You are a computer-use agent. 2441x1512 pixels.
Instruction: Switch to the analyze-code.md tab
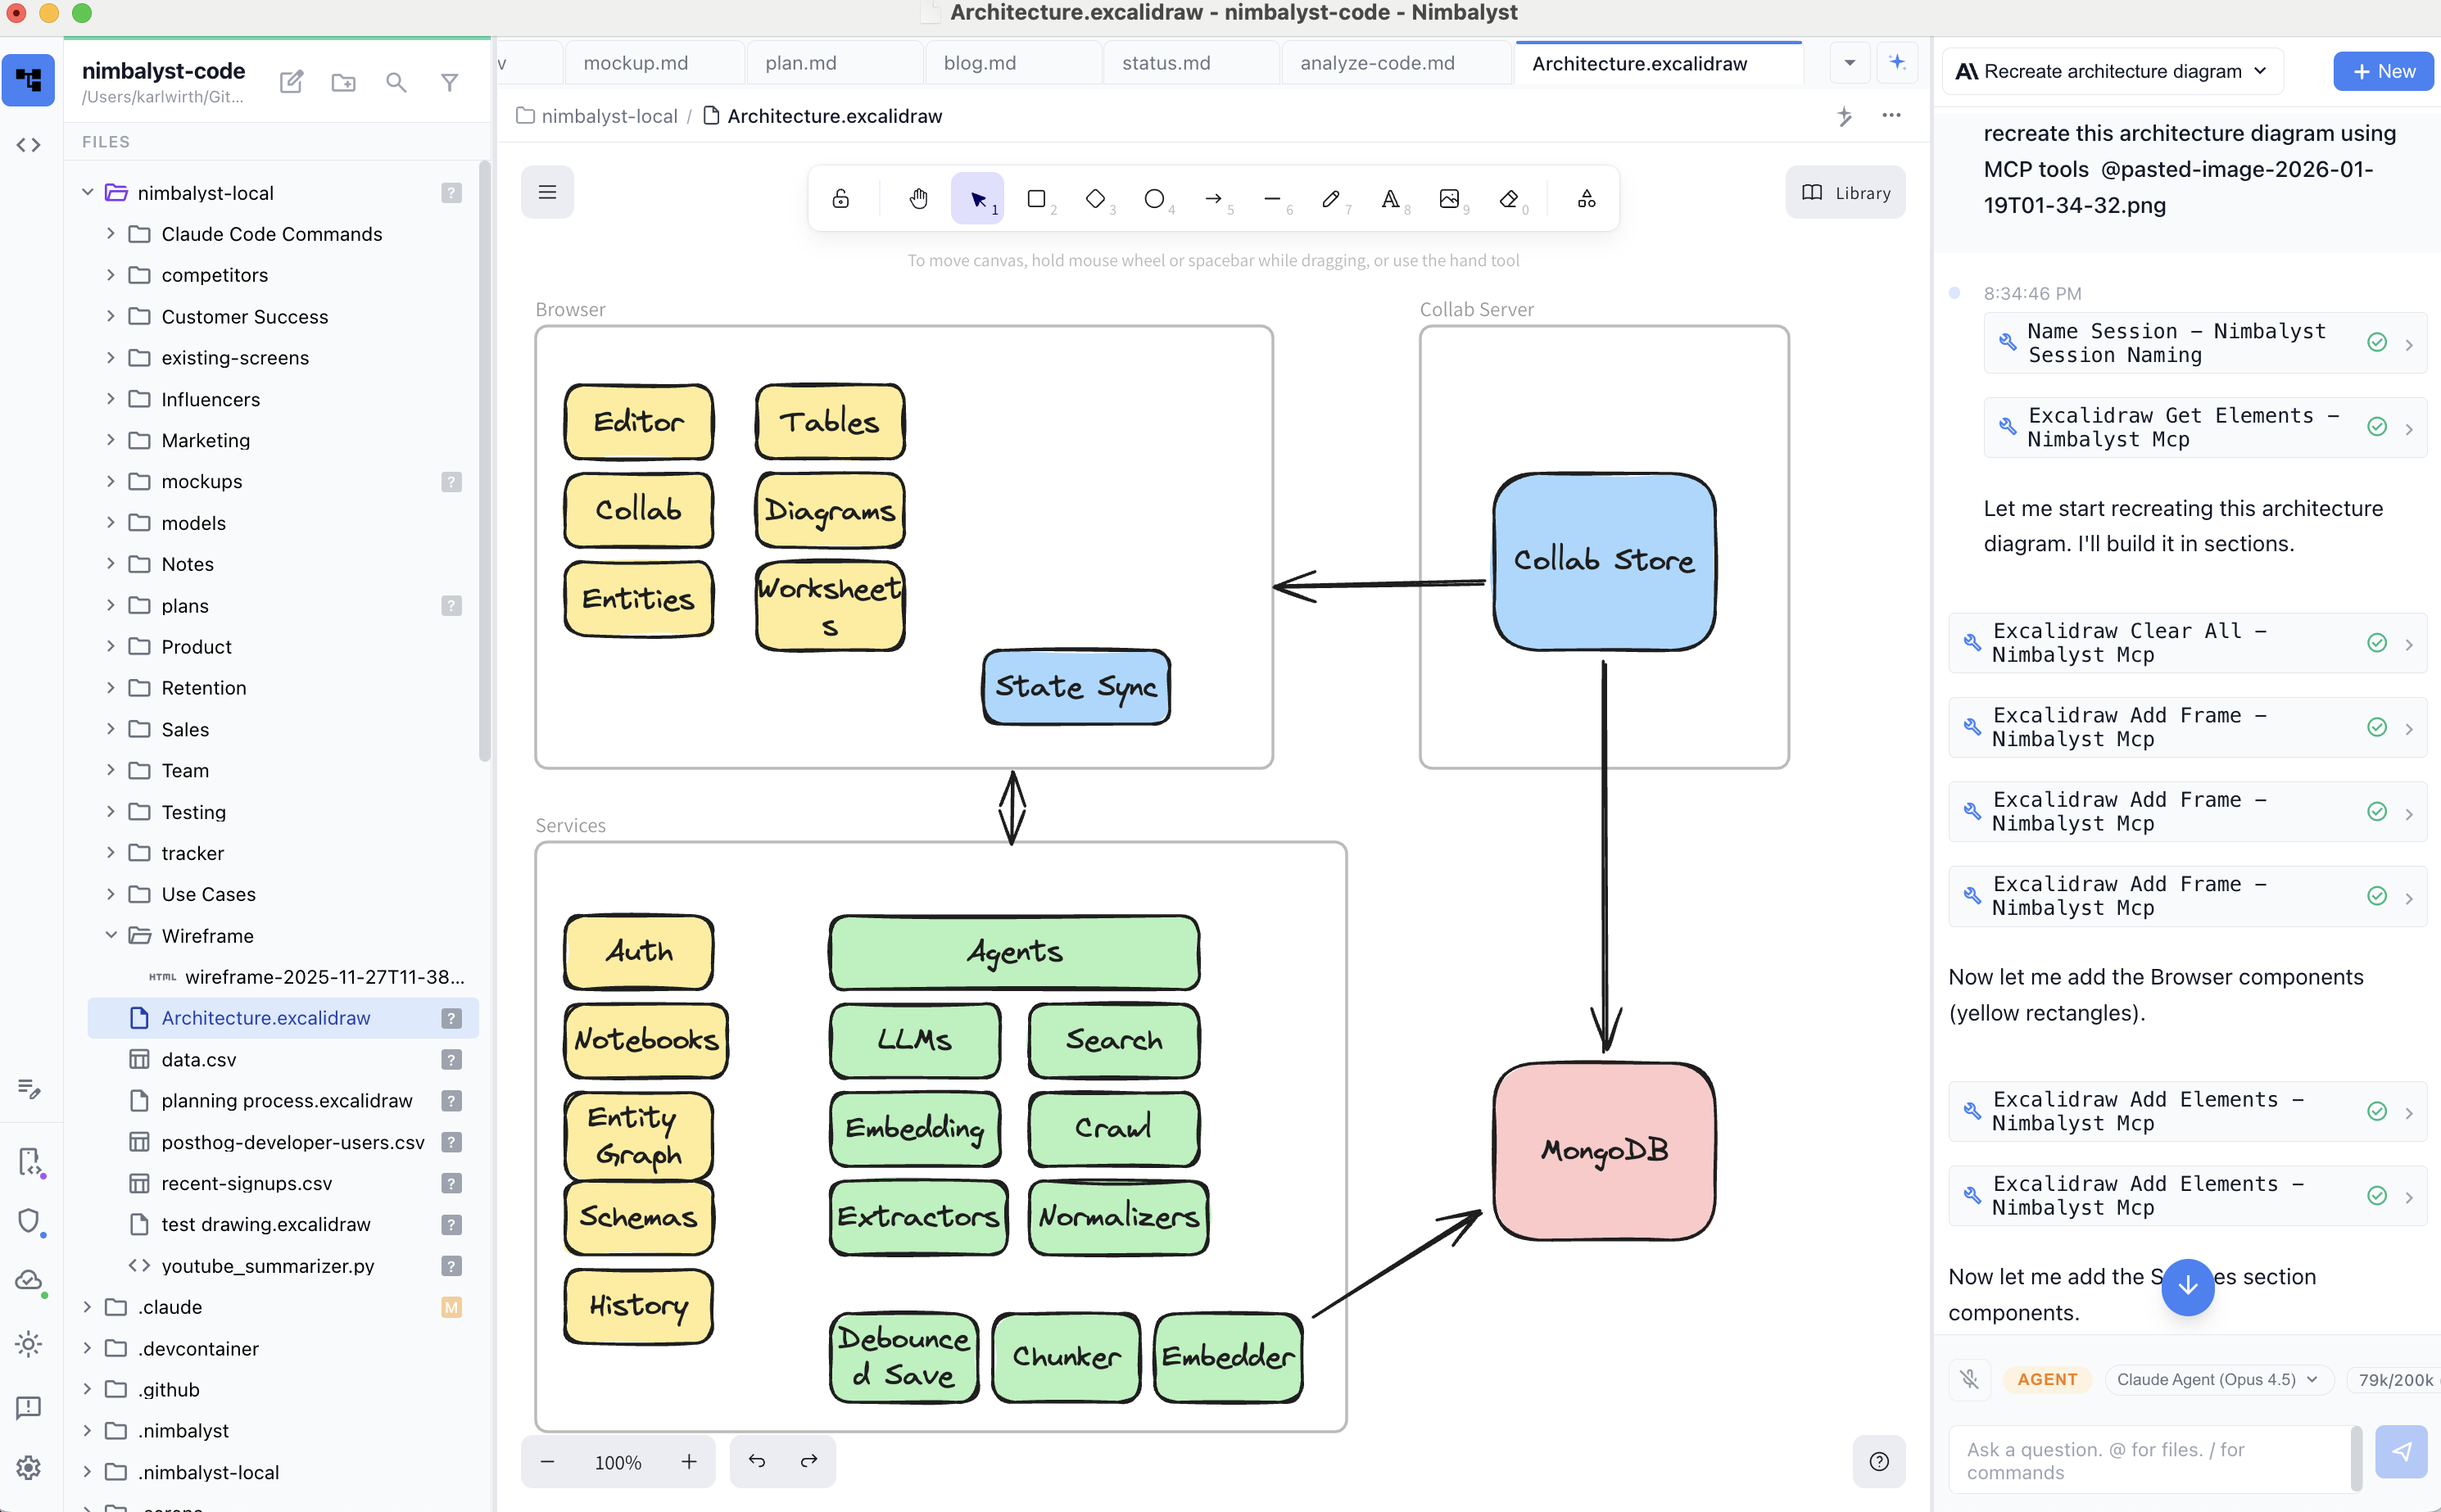point(1376,63)
